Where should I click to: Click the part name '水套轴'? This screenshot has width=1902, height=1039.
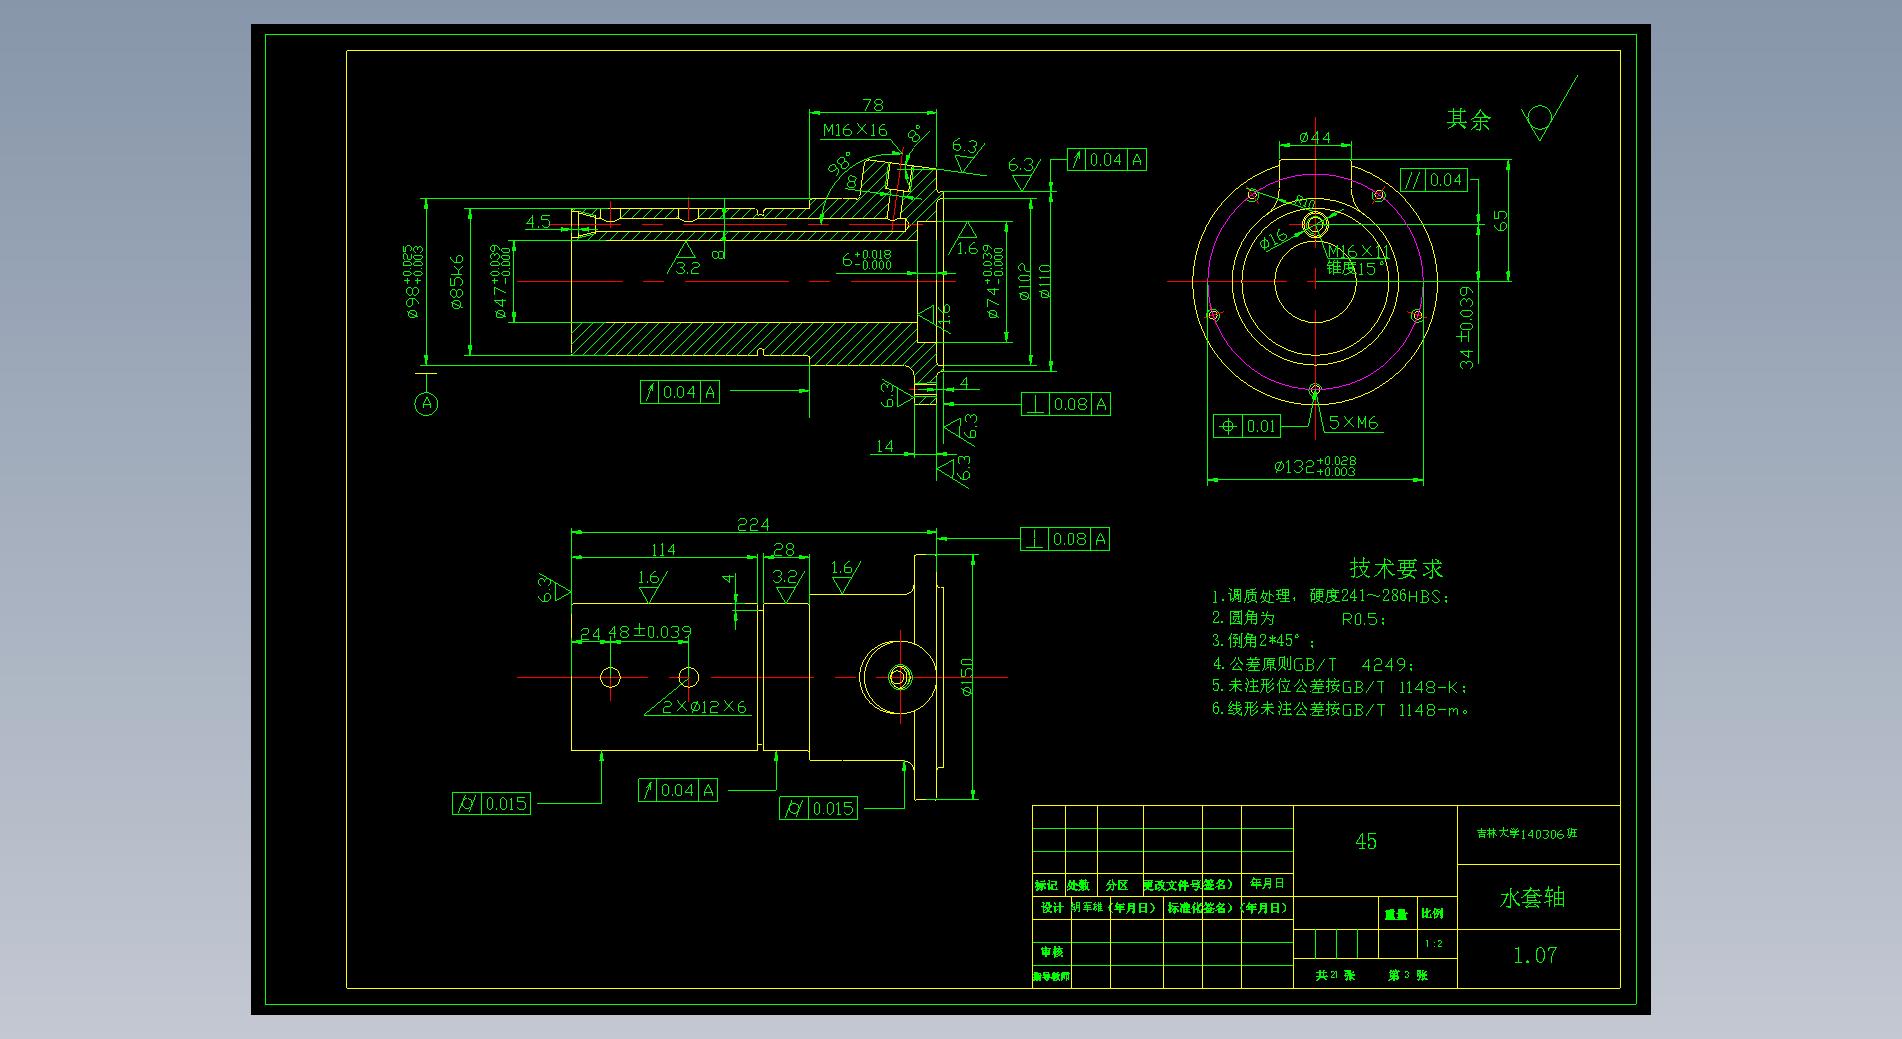pos(1532,898)
